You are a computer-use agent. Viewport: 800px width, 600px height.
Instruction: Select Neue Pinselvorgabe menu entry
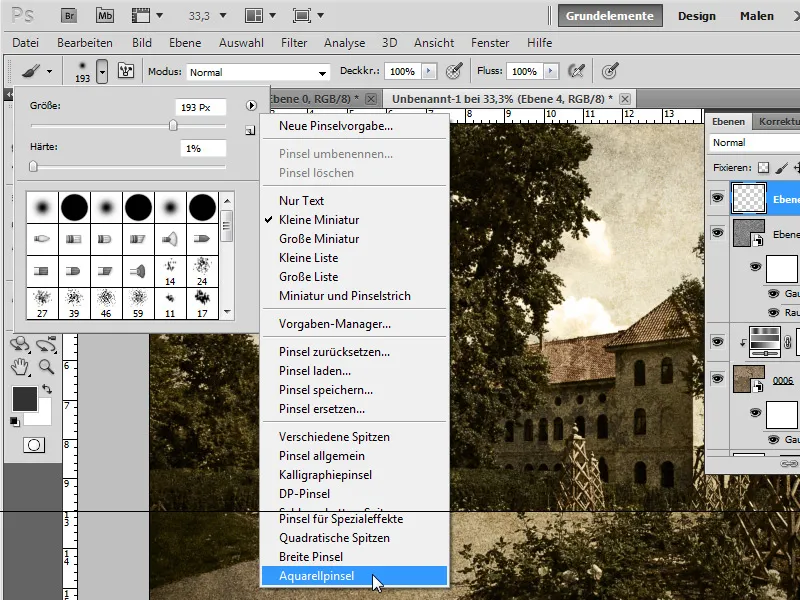pyautogui.click(x=354, y=126)
